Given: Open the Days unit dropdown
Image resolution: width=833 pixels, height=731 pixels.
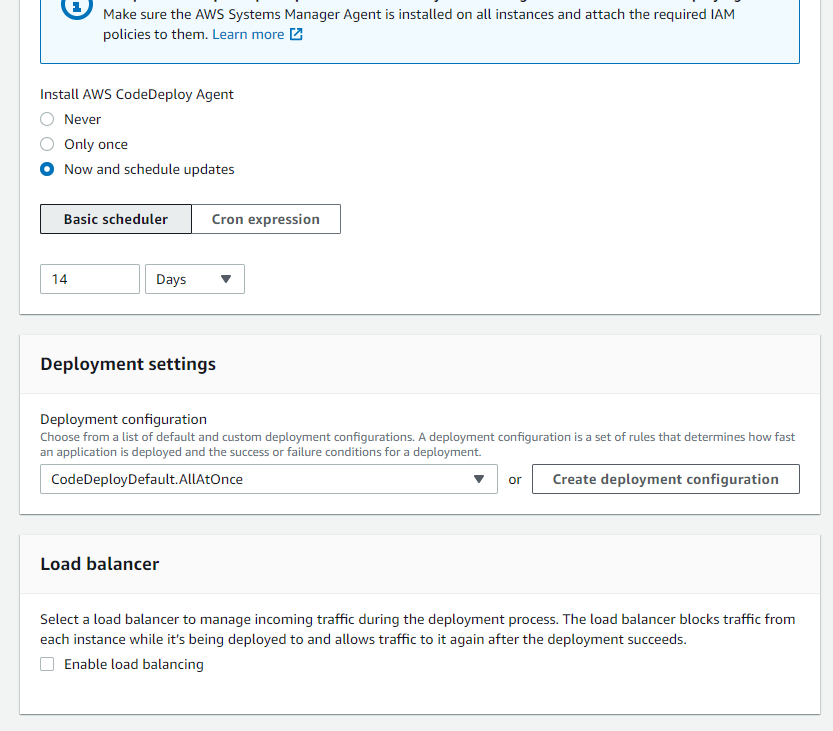Looking at the screenshot, I should (x=195, y=279).
